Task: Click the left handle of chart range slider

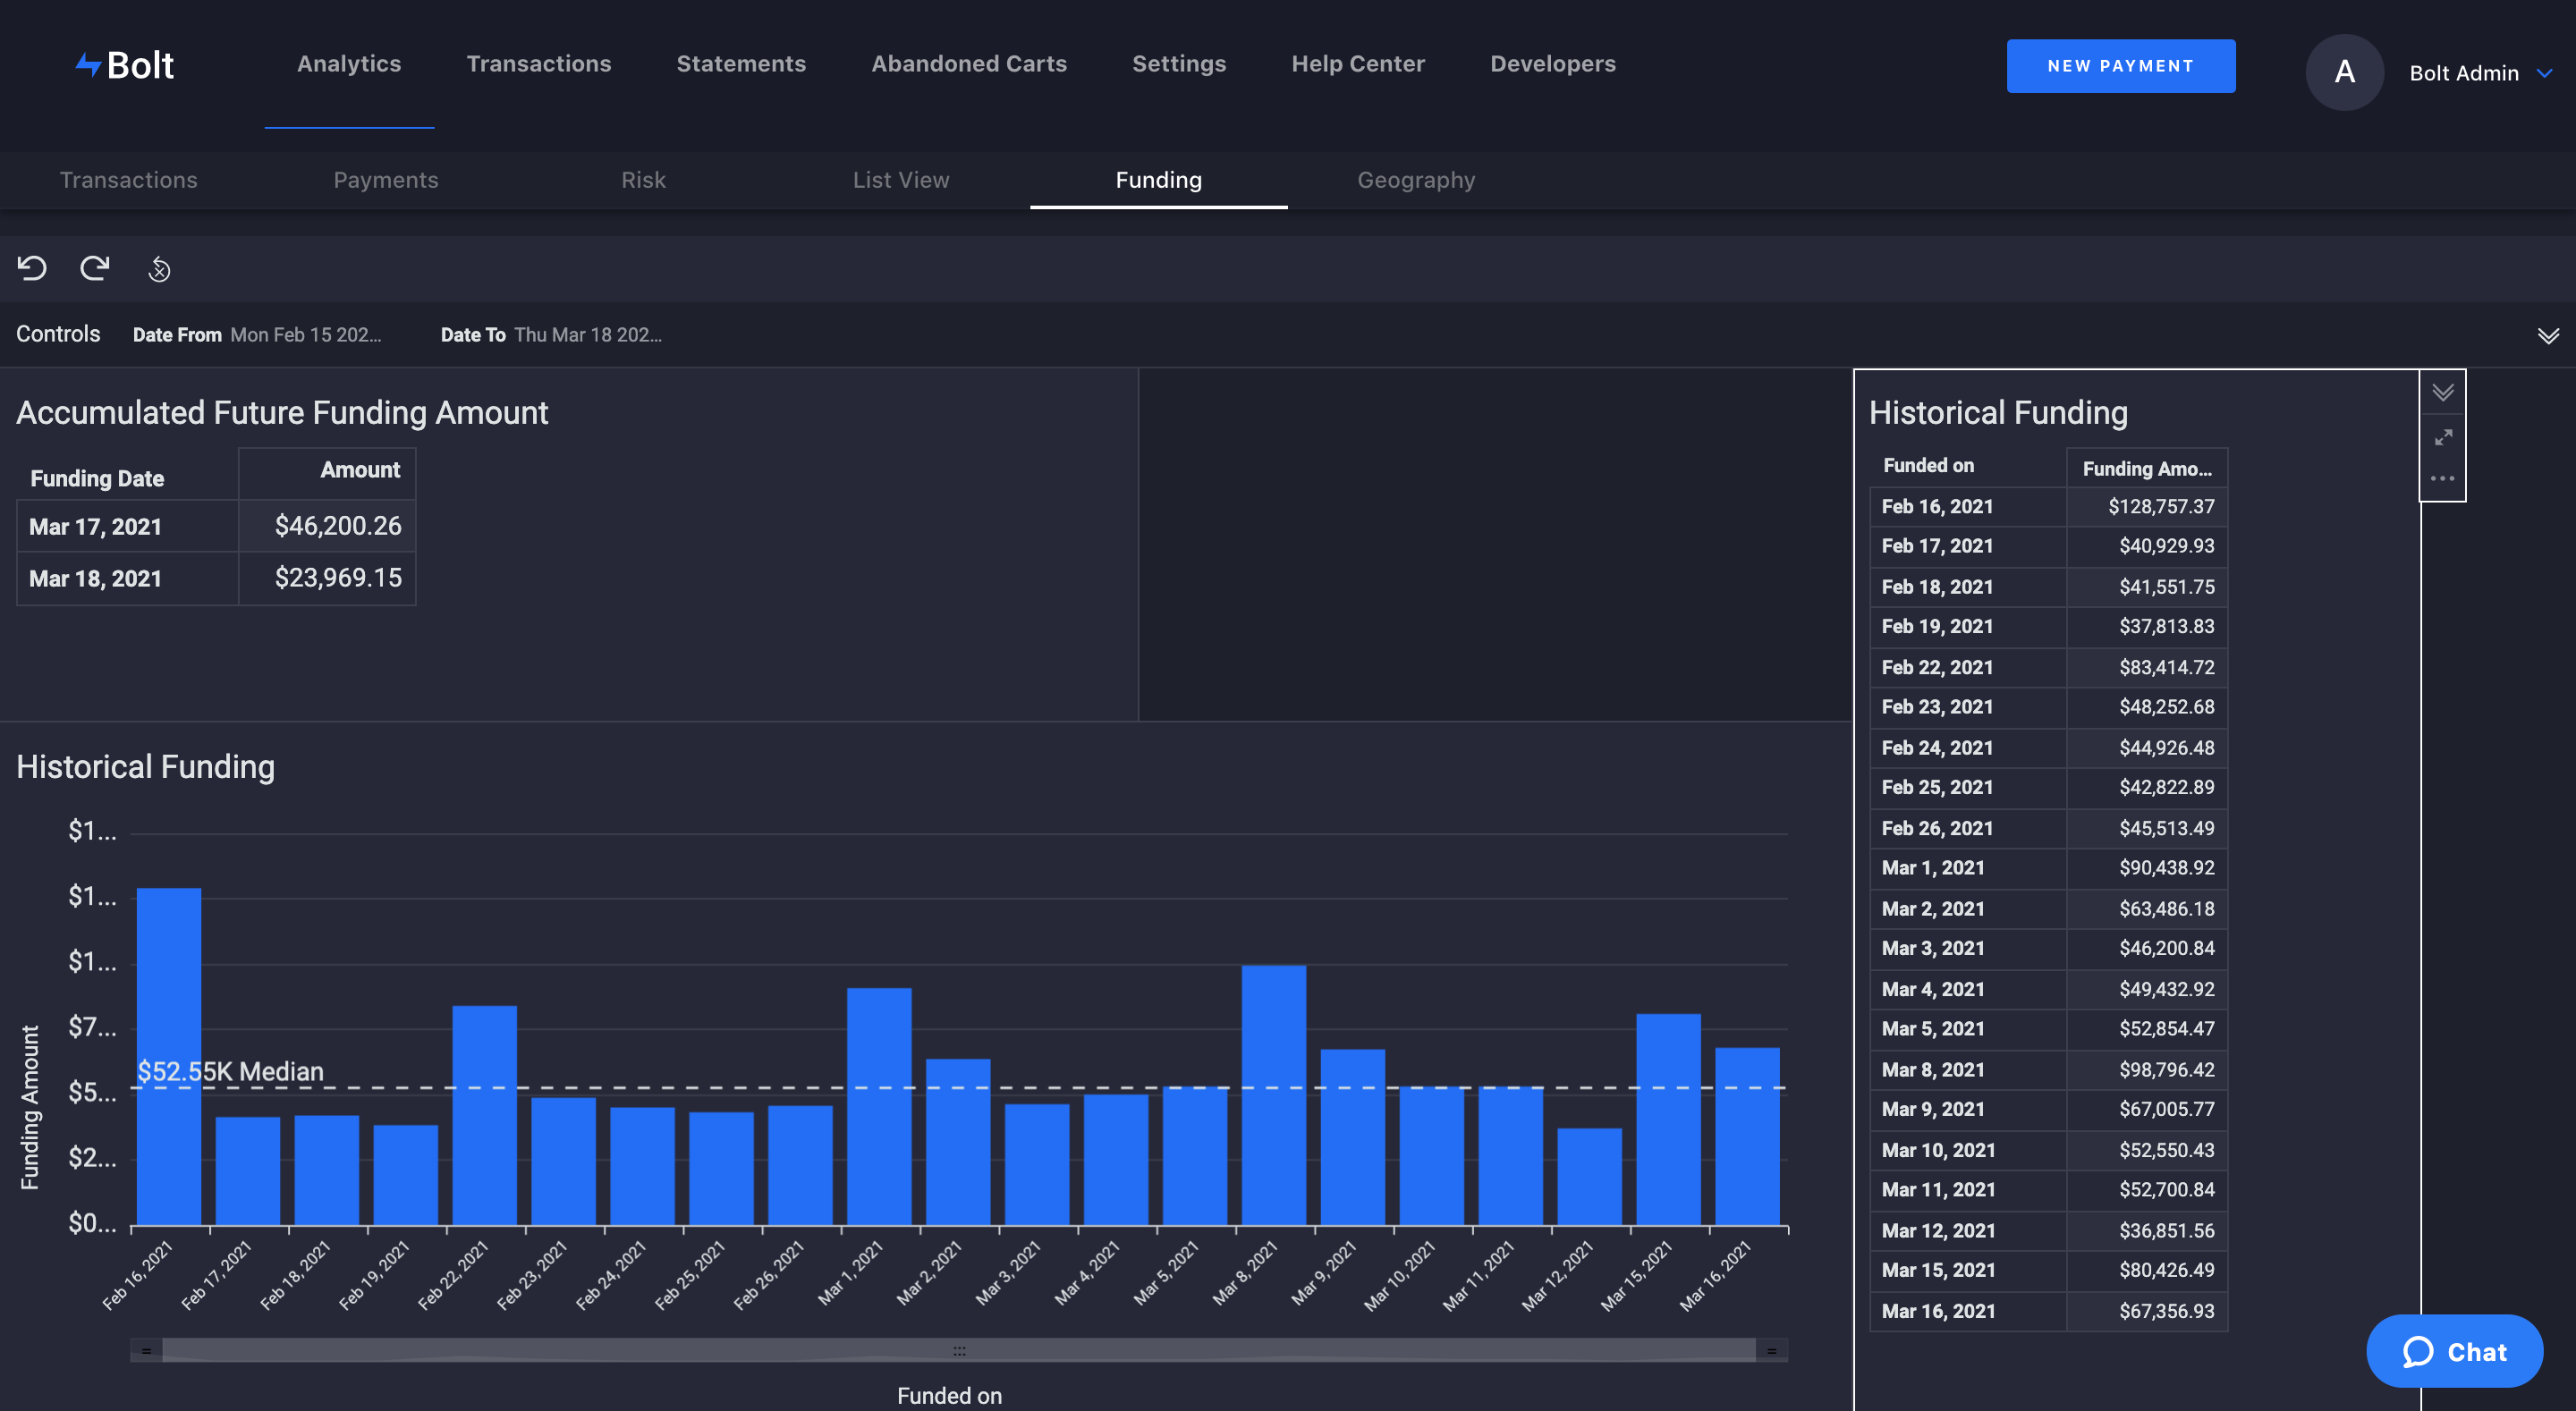Action: pyautogui.click(x=146, y=1350)
